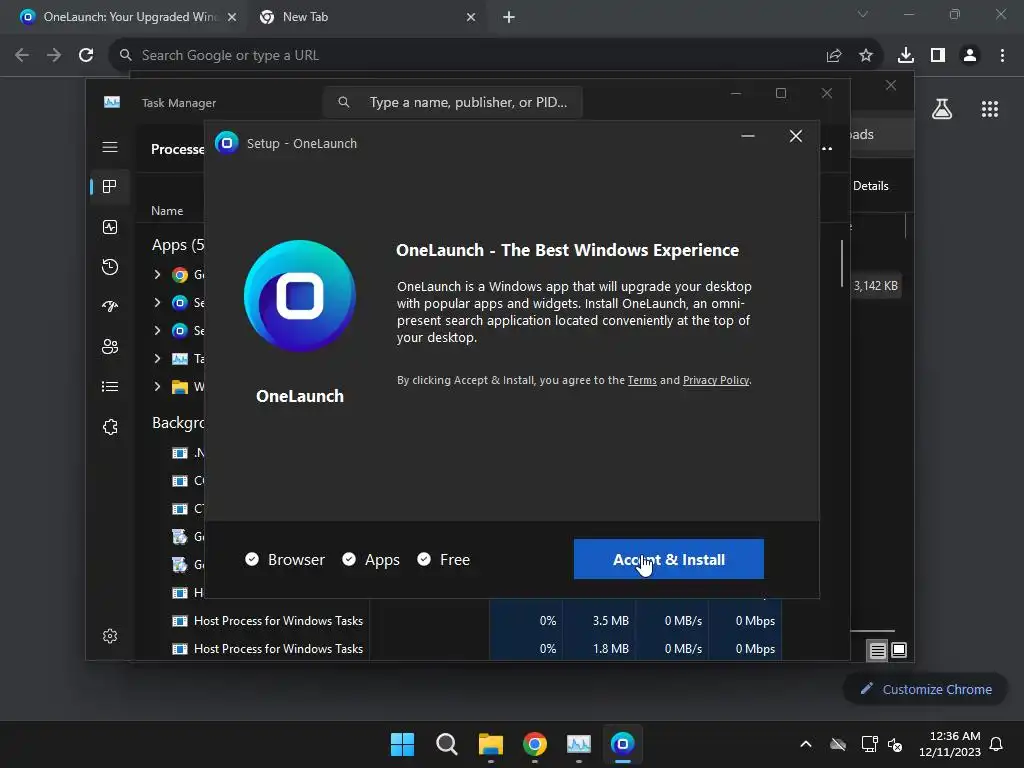1024x768 pixels.
Task: Open Chrome tab search chevron
Action: pos(863,14)
